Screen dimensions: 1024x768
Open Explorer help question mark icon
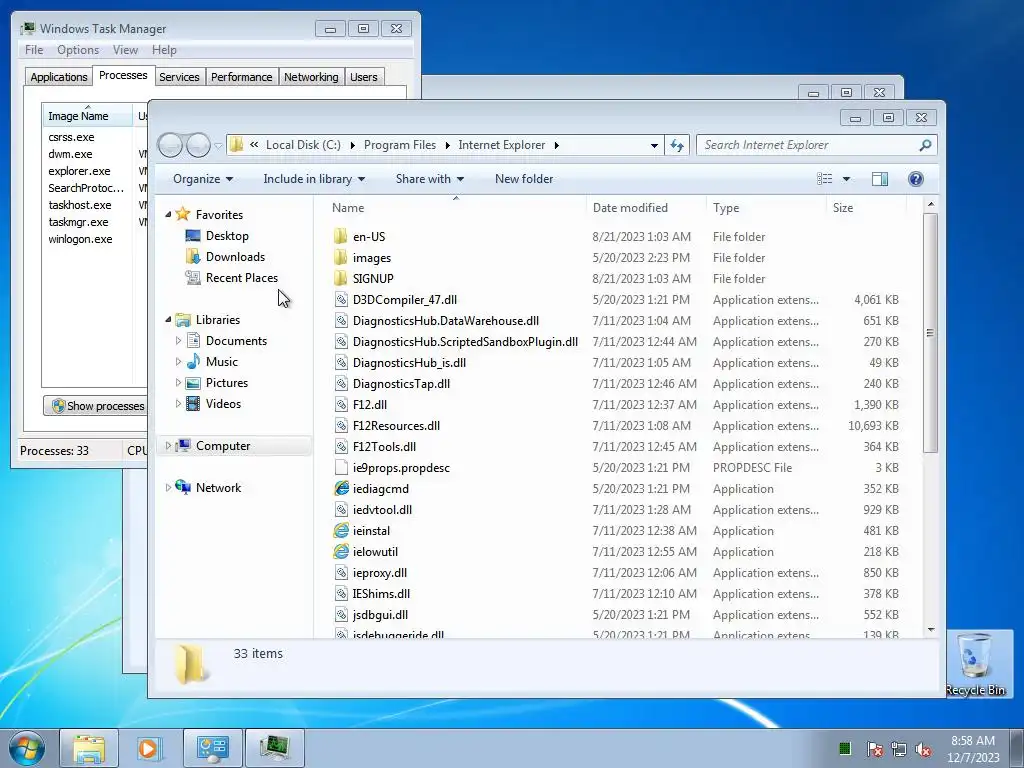pos(916,179)
